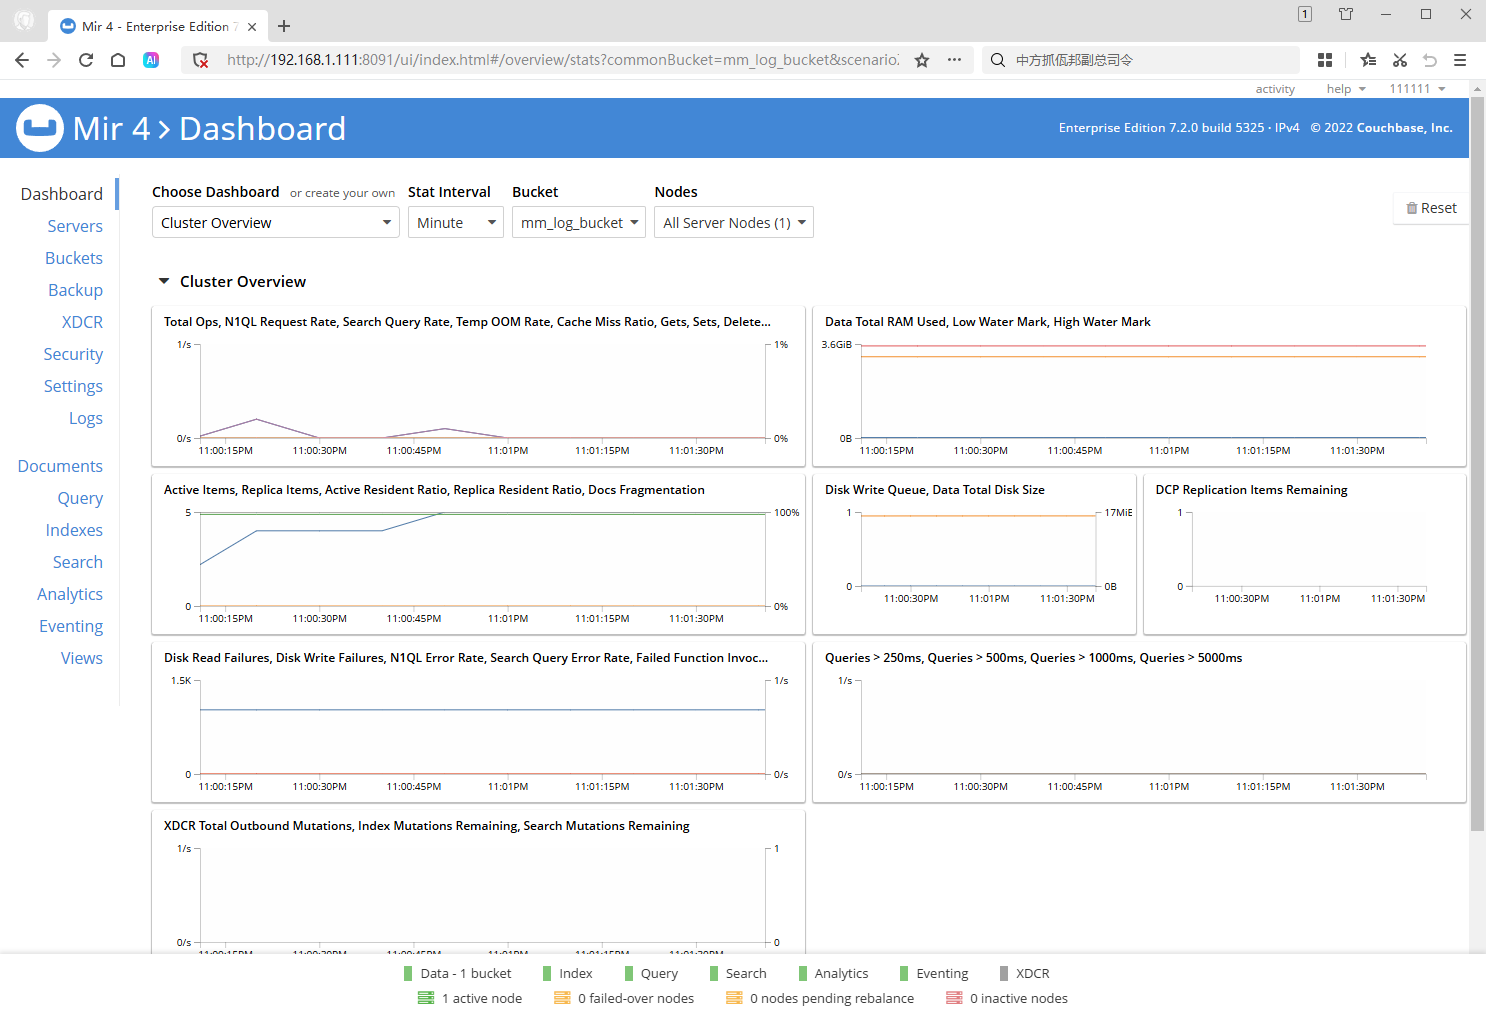The width and height of the screenshot is (1486, 1020).
Task: Open the Servers page in sidebar
Action: [75, 226]
